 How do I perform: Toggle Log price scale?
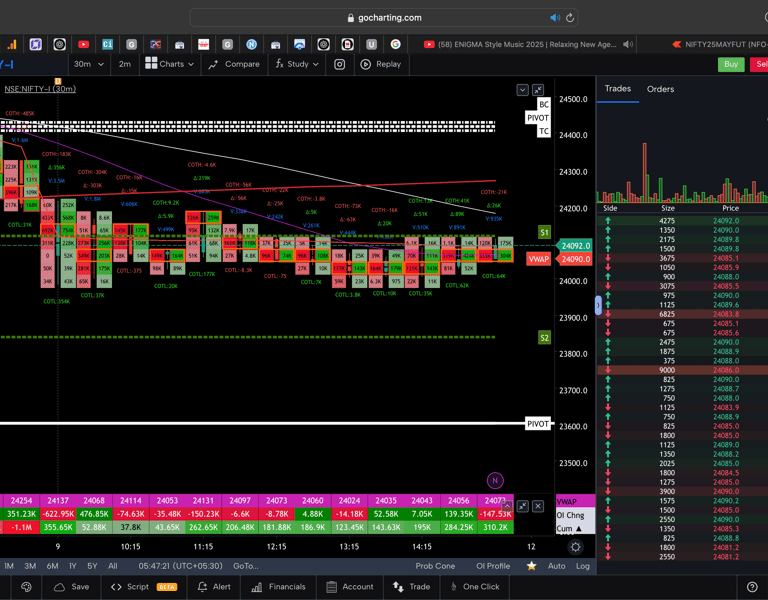pos(582,566)
